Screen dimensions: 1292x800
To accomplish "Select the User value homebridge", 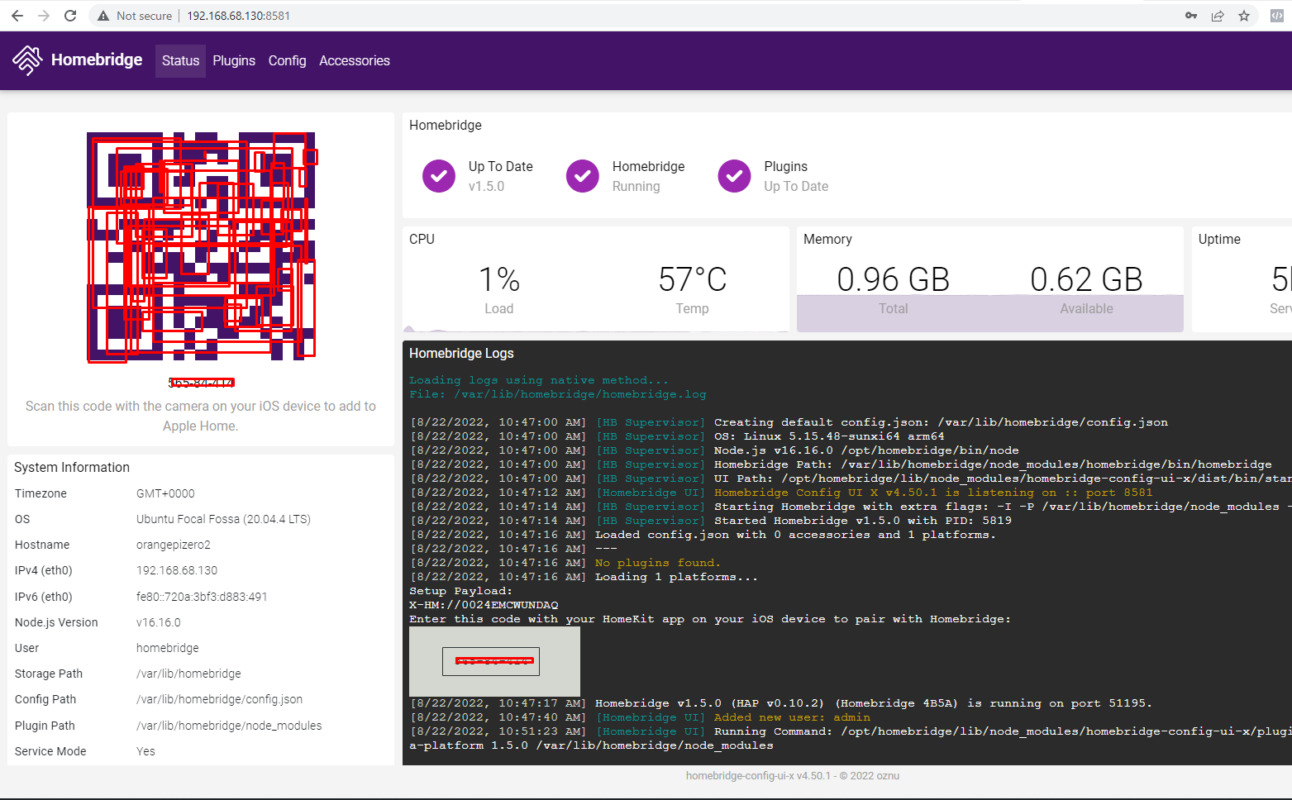I will click(x=168, y=648).
